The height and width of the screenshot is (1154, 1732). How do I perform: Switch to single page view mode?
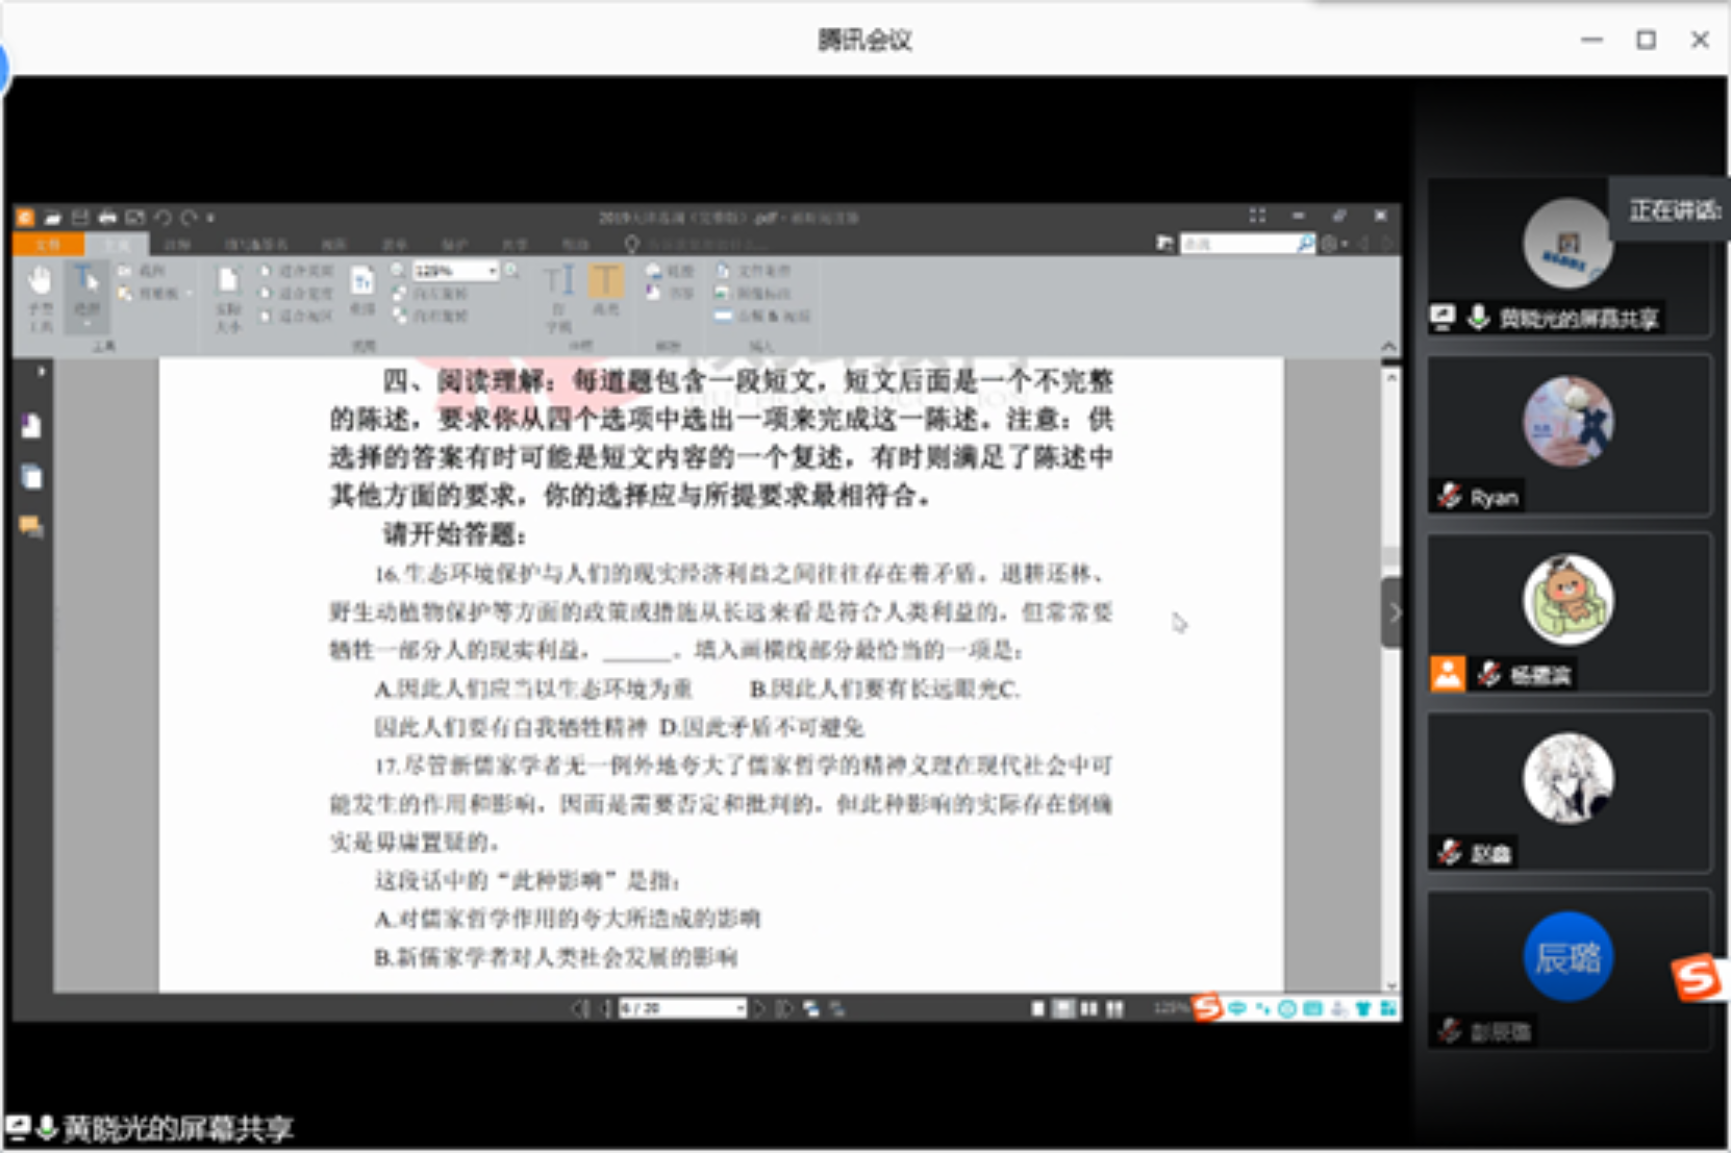pos(1038,1008)
